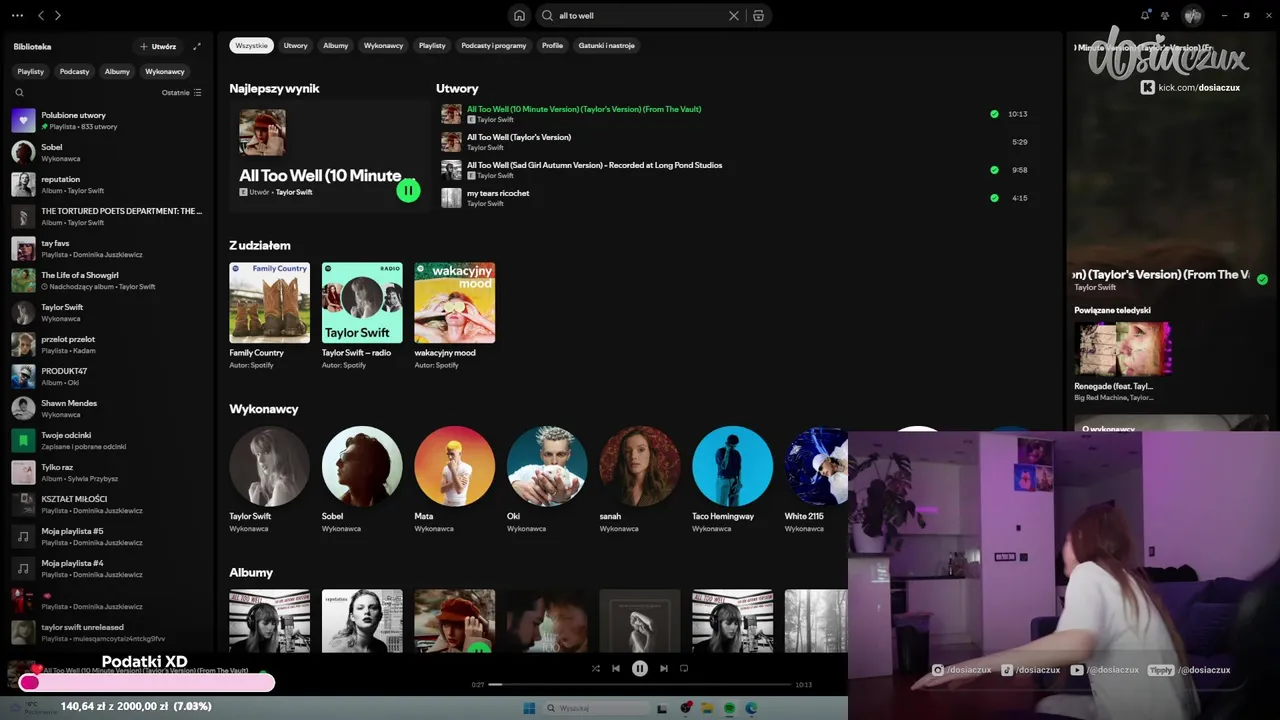Open Twoje odcinki in the library
The image size is (1280, 720).
pyautogui.click(x=108, y=440)
